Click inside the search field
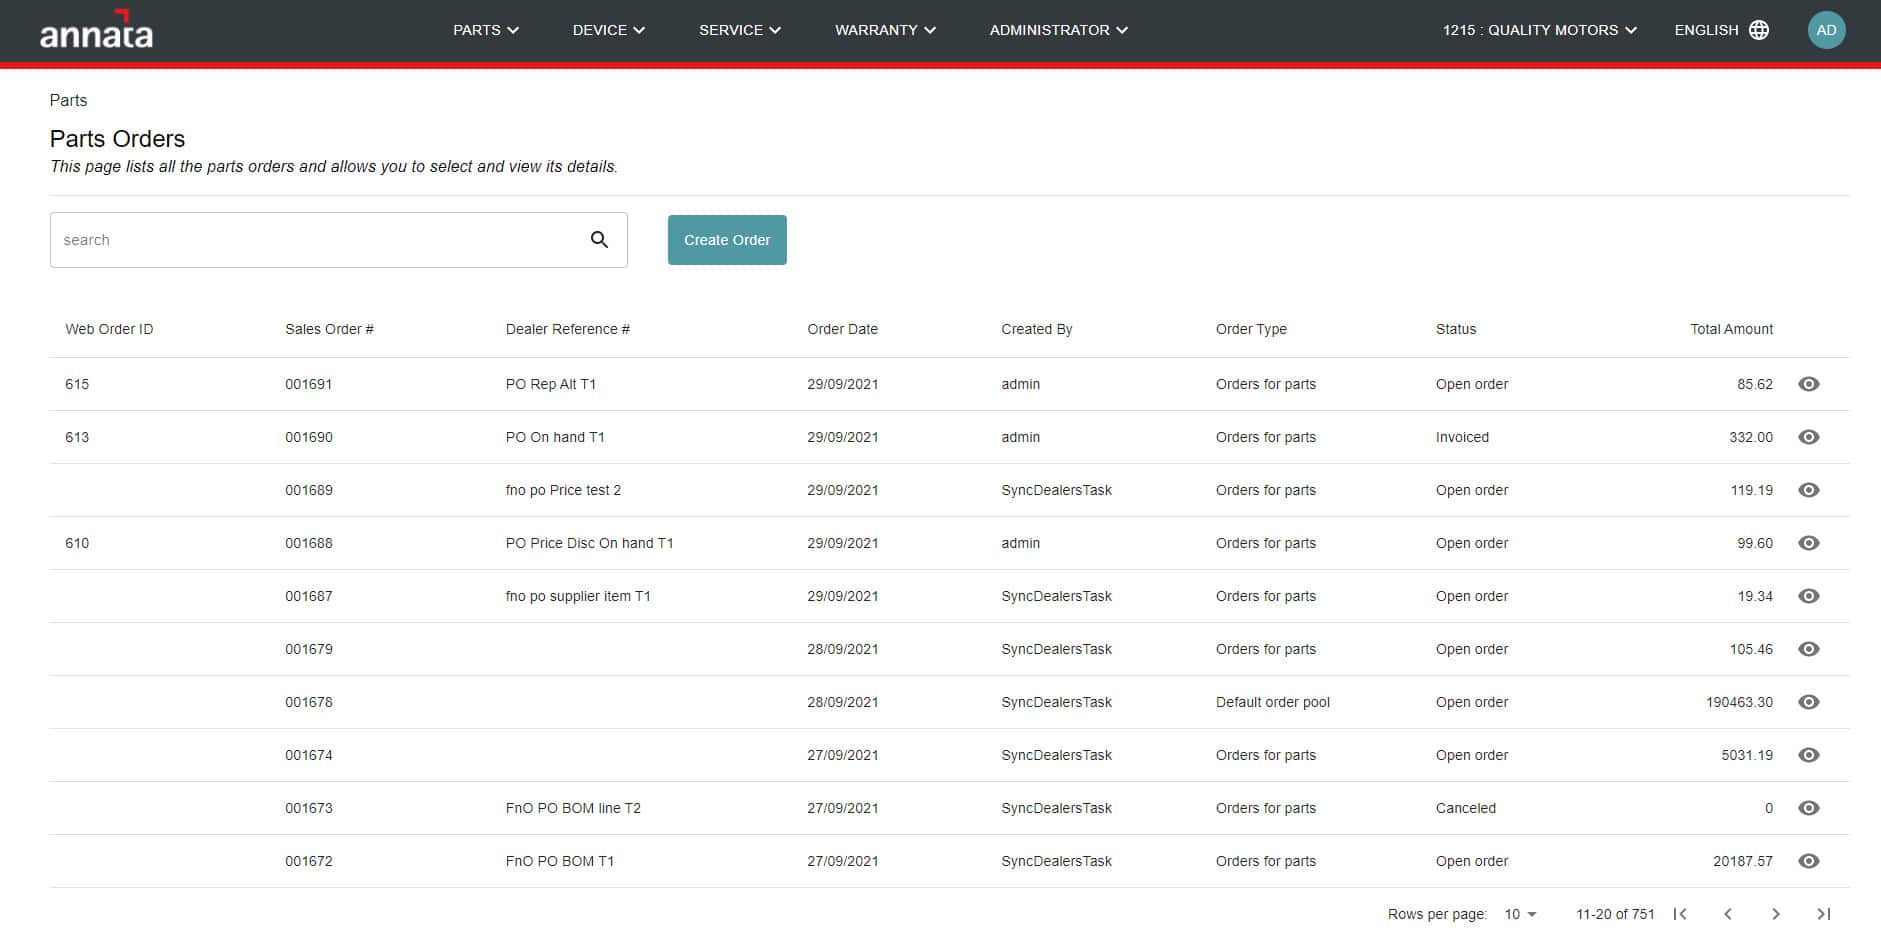Viewport: 1881px width, 931px height. pos(300,240)
